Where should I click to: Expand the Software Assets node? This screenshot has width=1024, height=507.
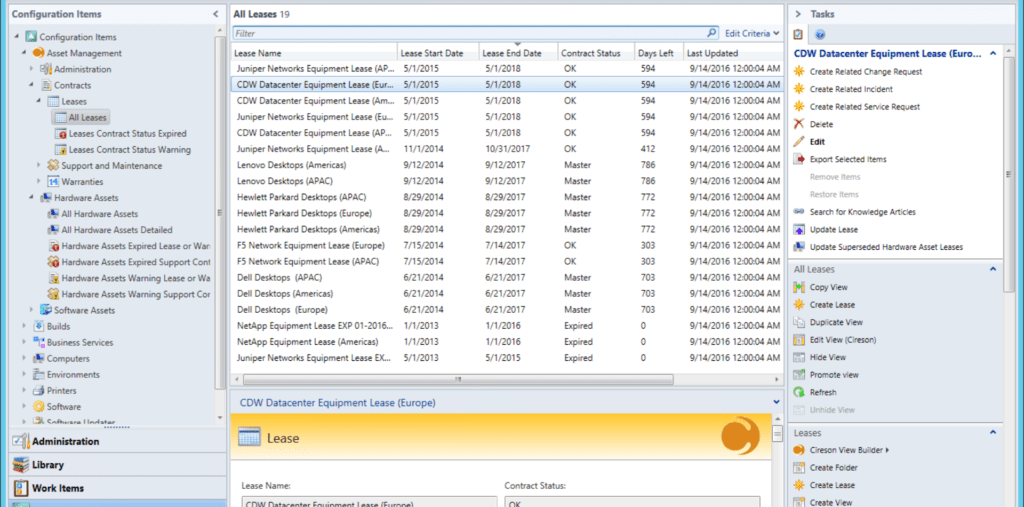click(x=31, y=310)
